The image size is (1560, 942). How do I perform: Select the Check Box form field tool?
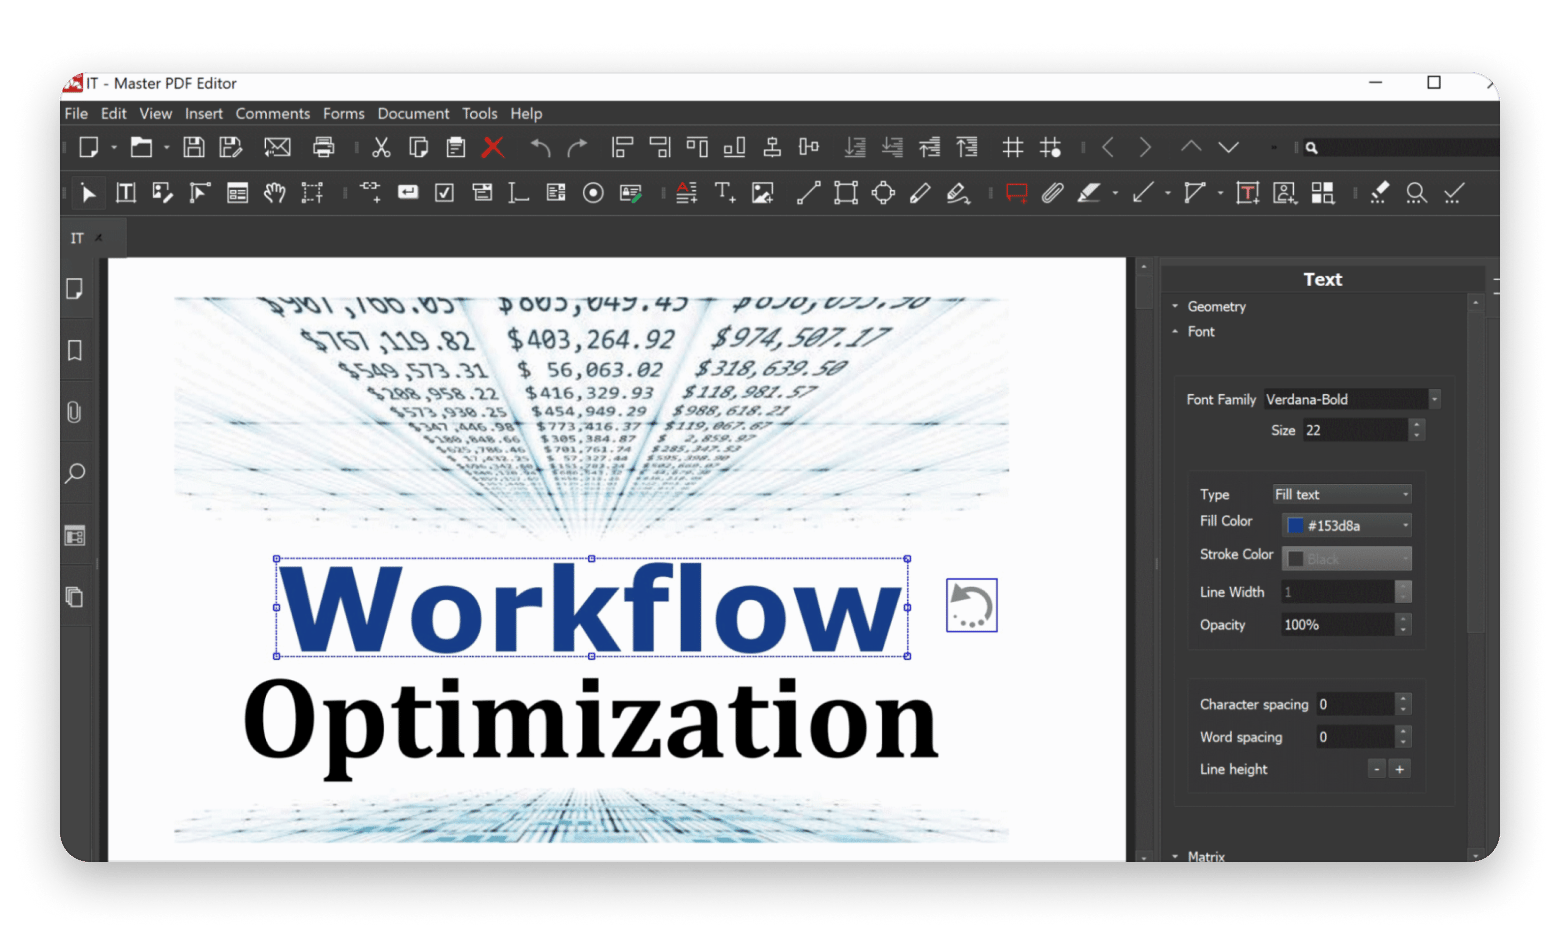(x=445, y=193)
